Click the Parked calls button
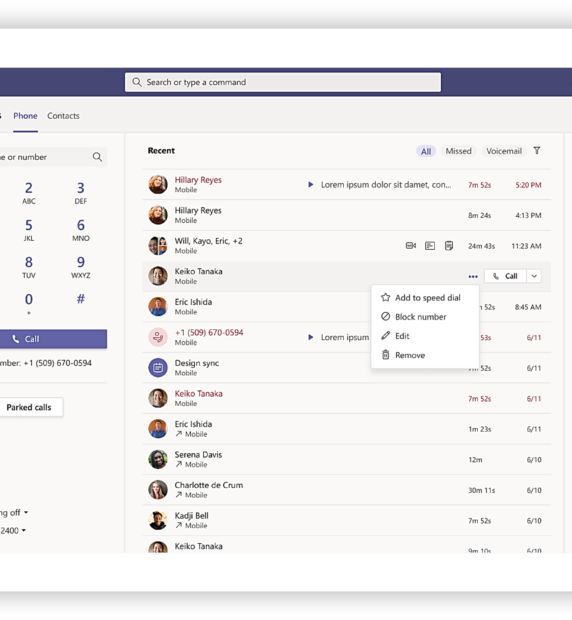The height and width of the screenshot is (620, 572). 29,407
